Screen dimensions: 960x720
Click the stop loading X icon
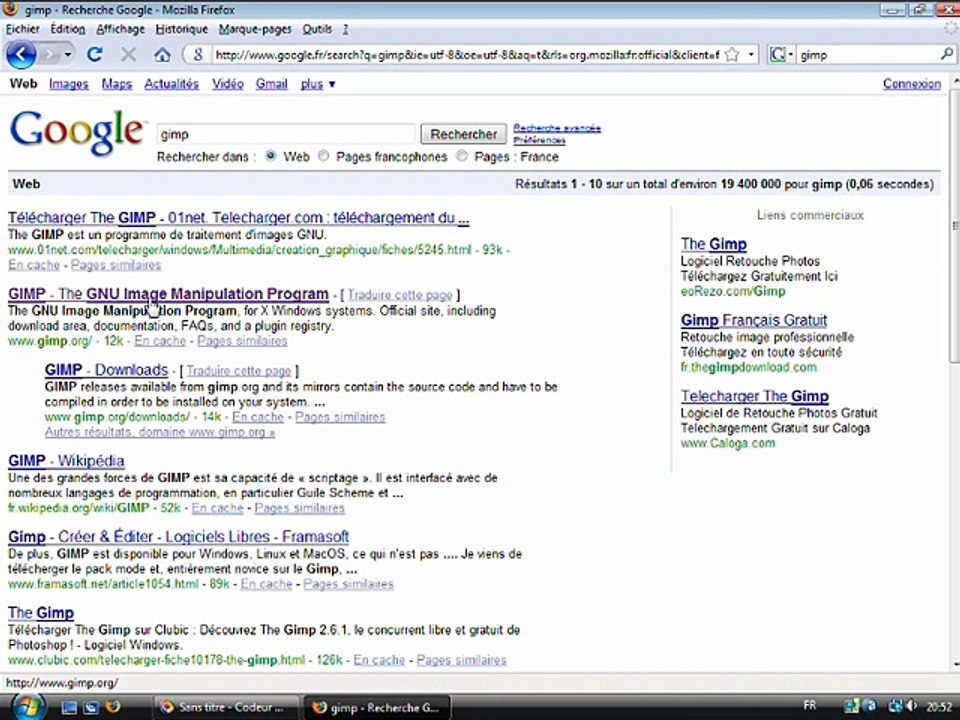pyautogui.click(x=128, y=55)
